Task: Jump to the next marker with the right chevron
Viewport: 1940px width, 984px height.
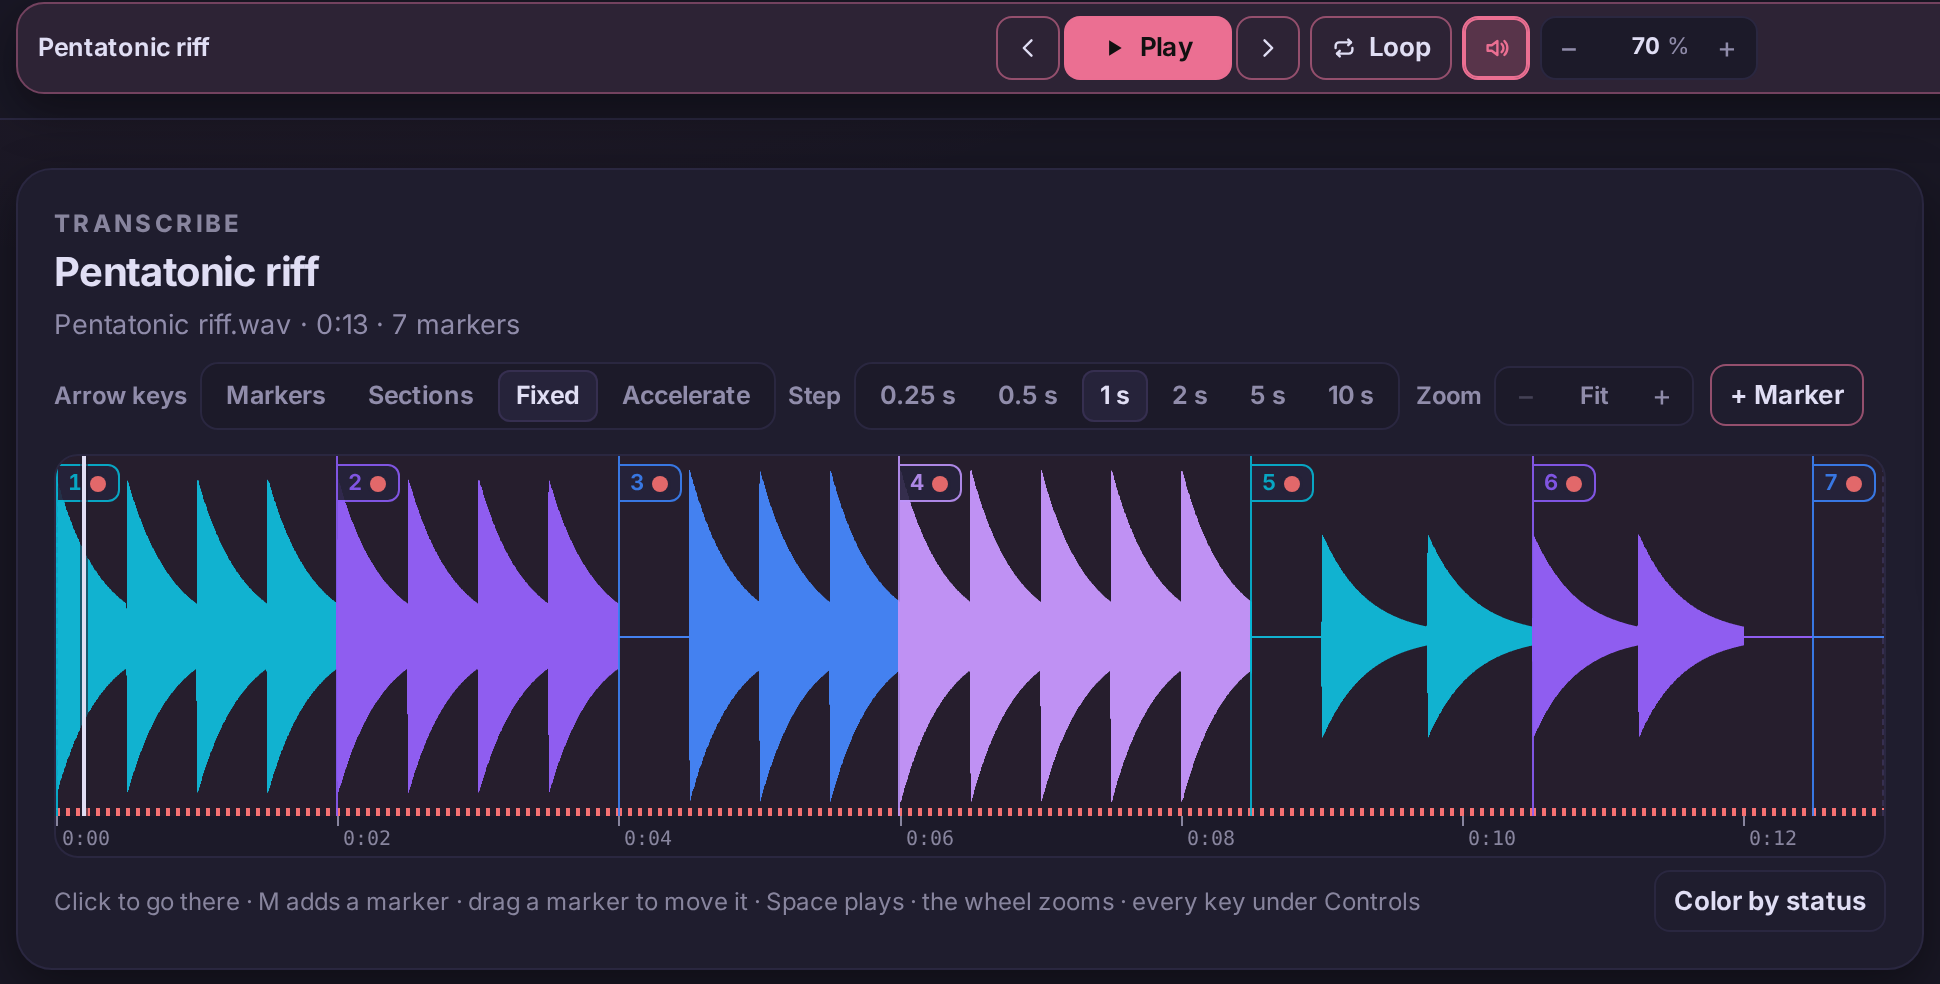Action: click(x=1268, y=48)
